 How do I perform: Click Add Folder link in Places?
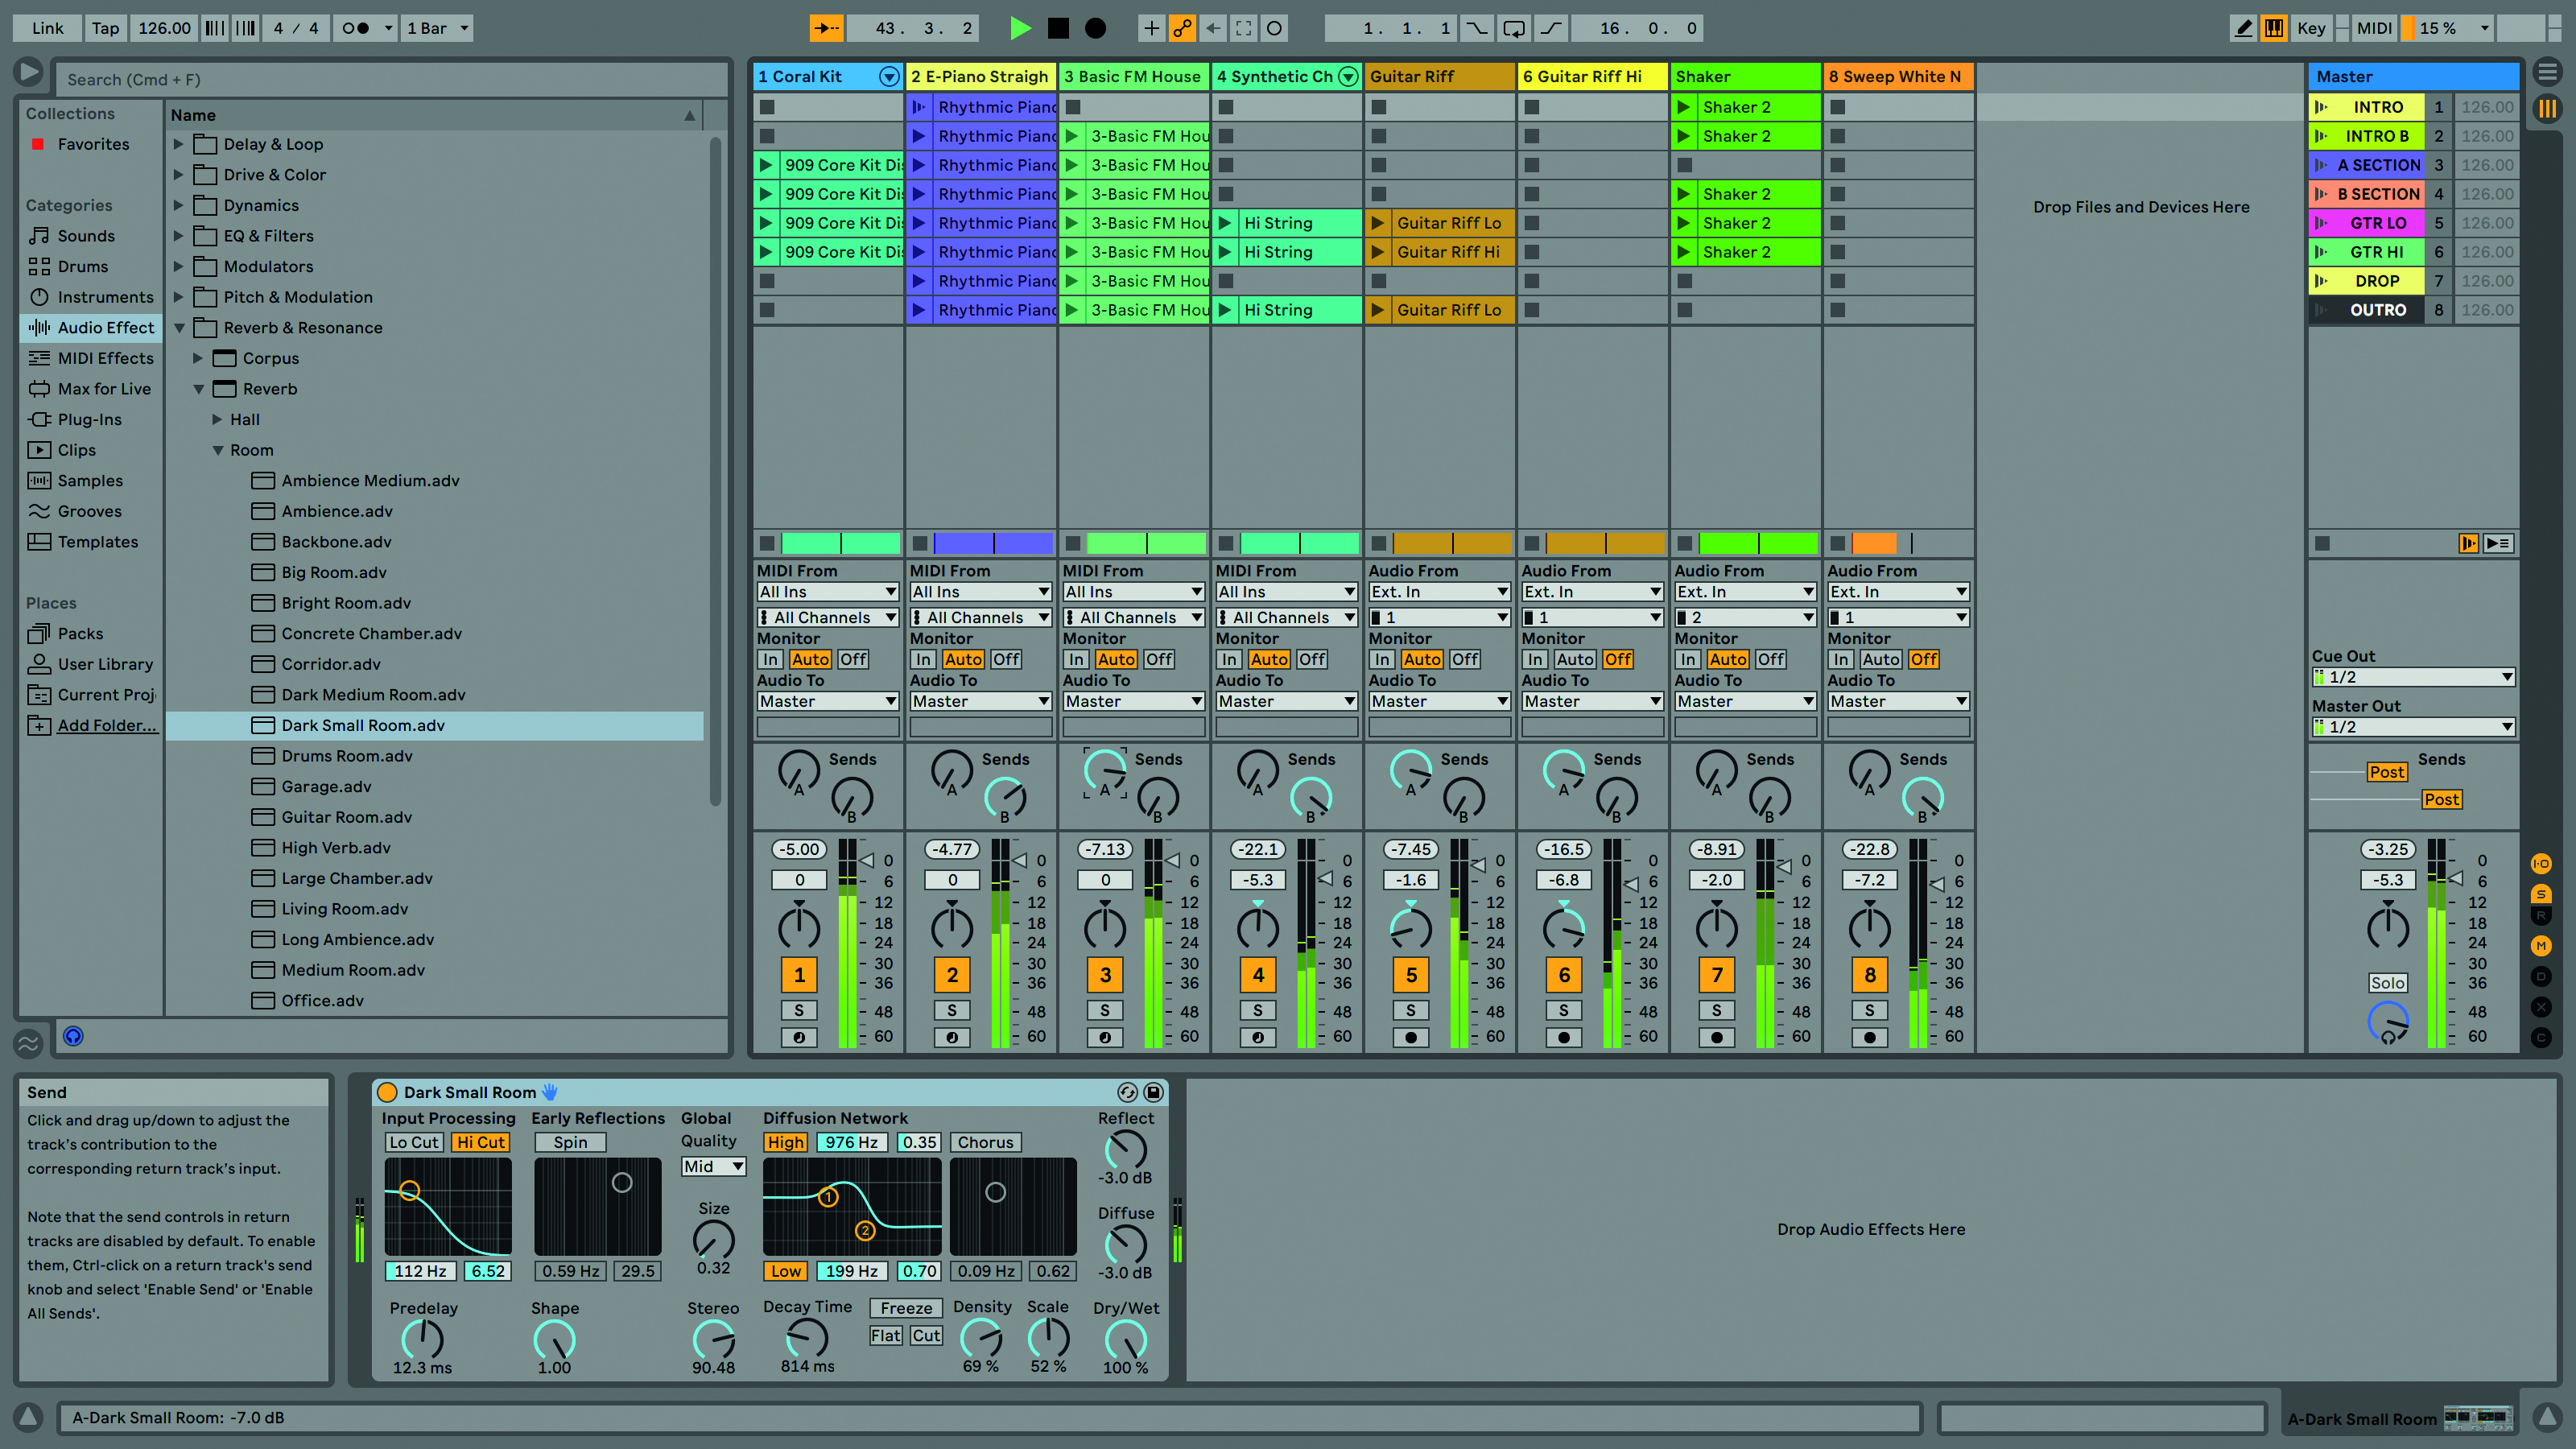107,726
